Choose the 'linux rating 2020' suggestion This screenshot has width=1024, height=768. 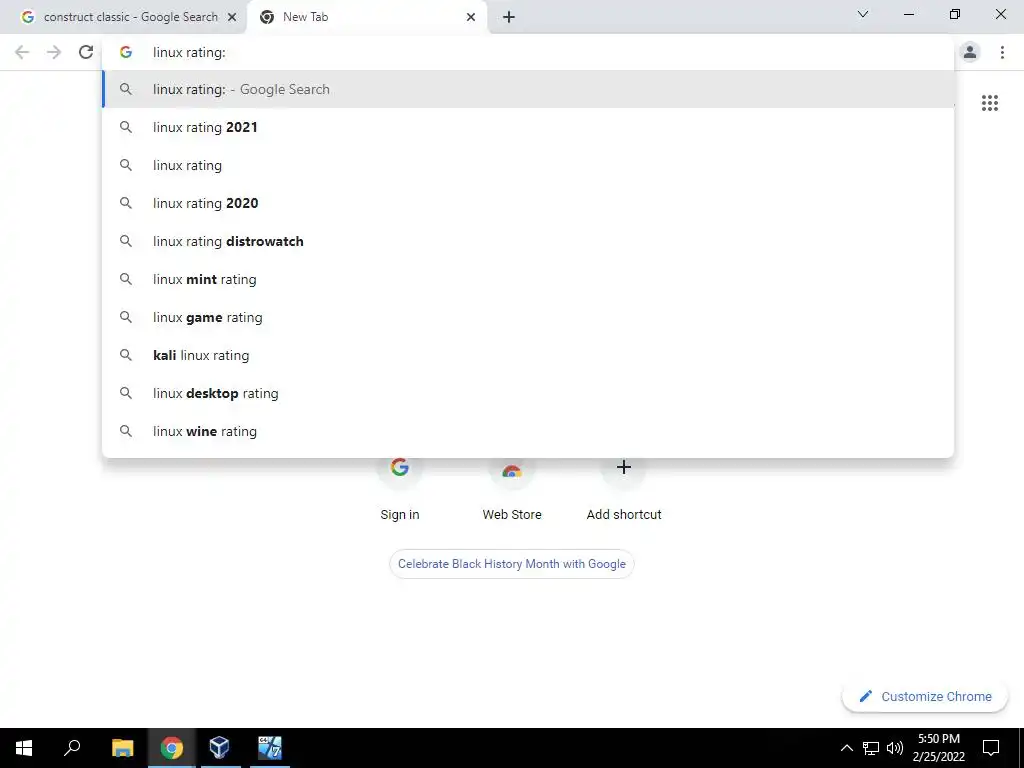point(528,203)
